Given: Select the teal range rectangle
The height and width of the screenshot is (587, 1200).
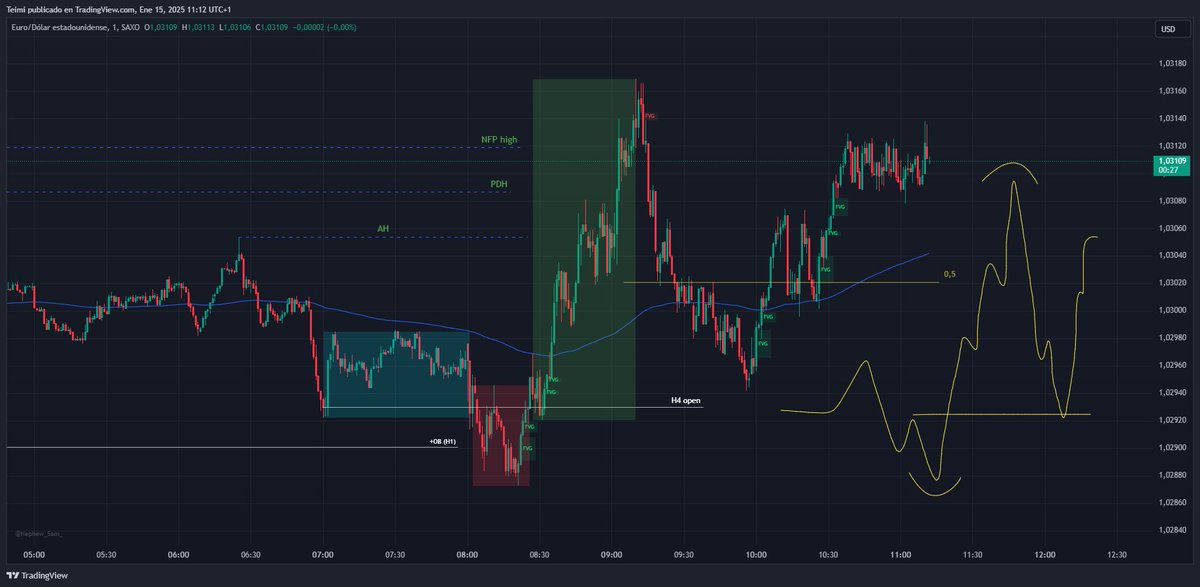Looking at the screenshot, I should (x=396, y=374).
